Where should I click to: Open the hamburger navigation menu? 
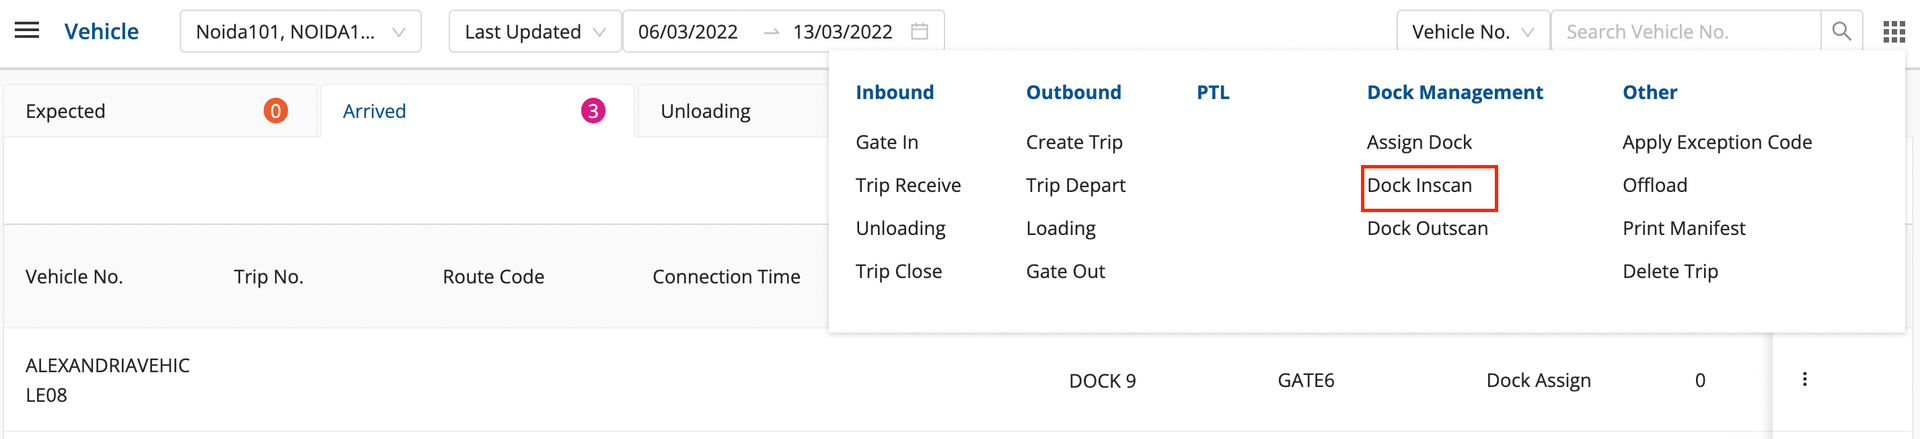point(27,31)
